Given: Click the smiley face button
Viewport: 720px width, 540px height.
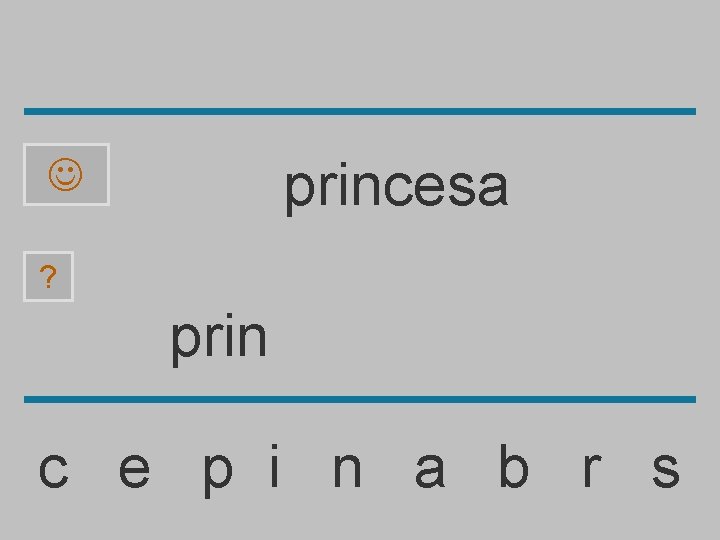Looking at the screenshot, I should [x=67, y=174].
